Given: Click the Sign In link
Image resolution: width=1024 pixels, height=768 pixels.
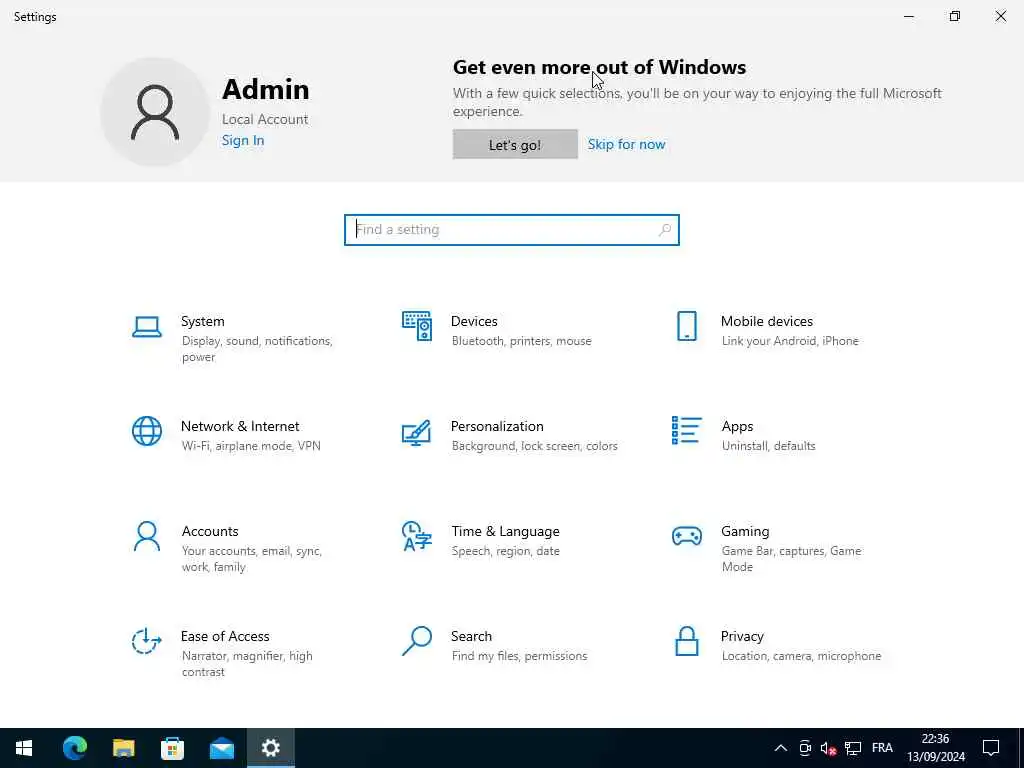Looking at the screenshot, I should point(243,140).
